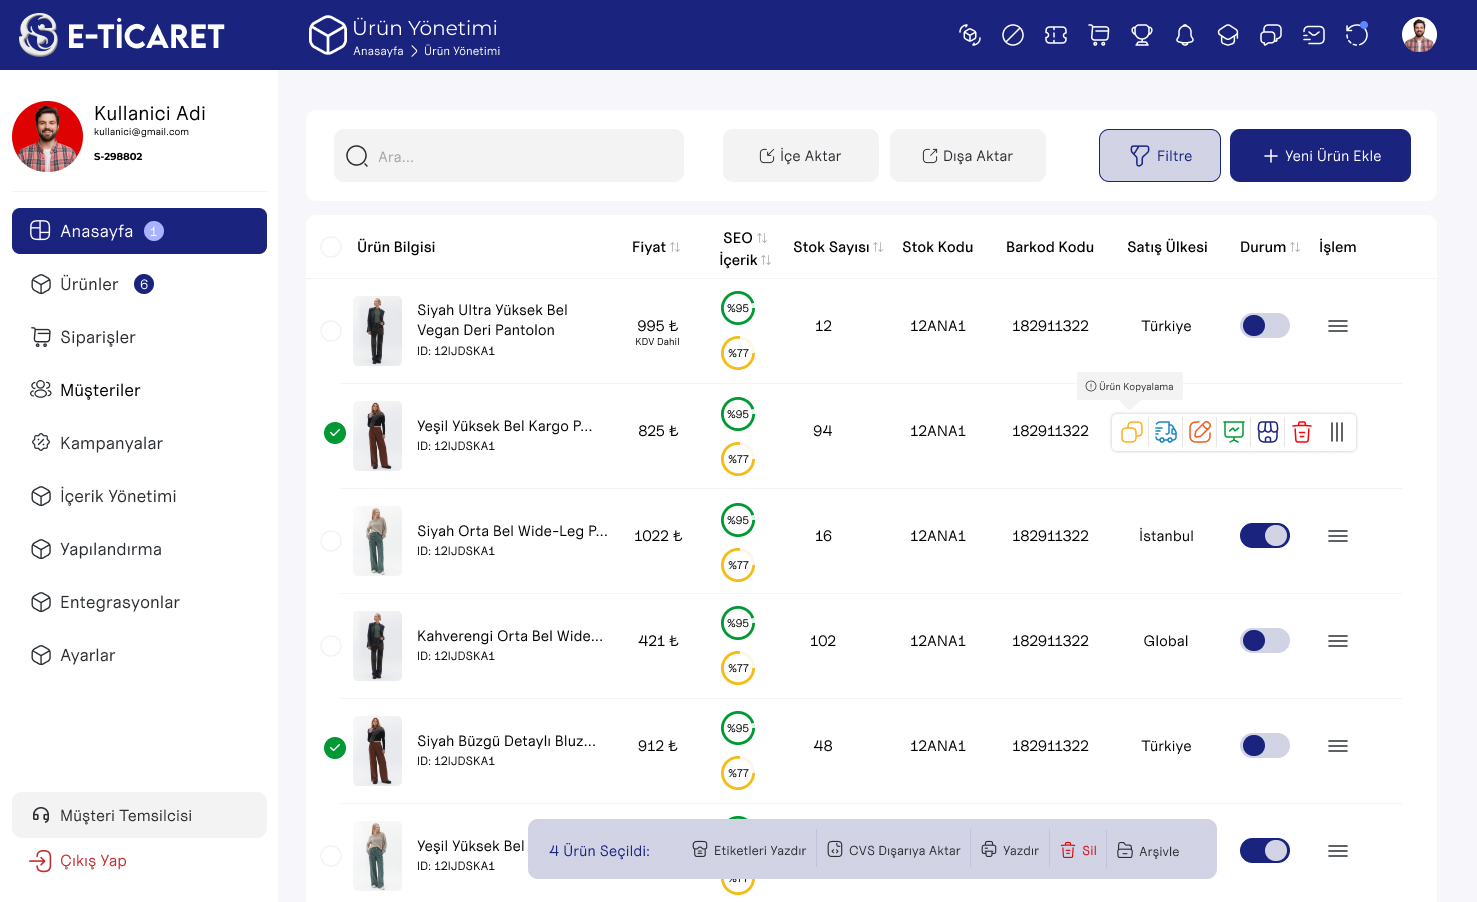Screen dimensions: 1477x902
Task: Open the notifications bell in header
Action: point(1185,36)
